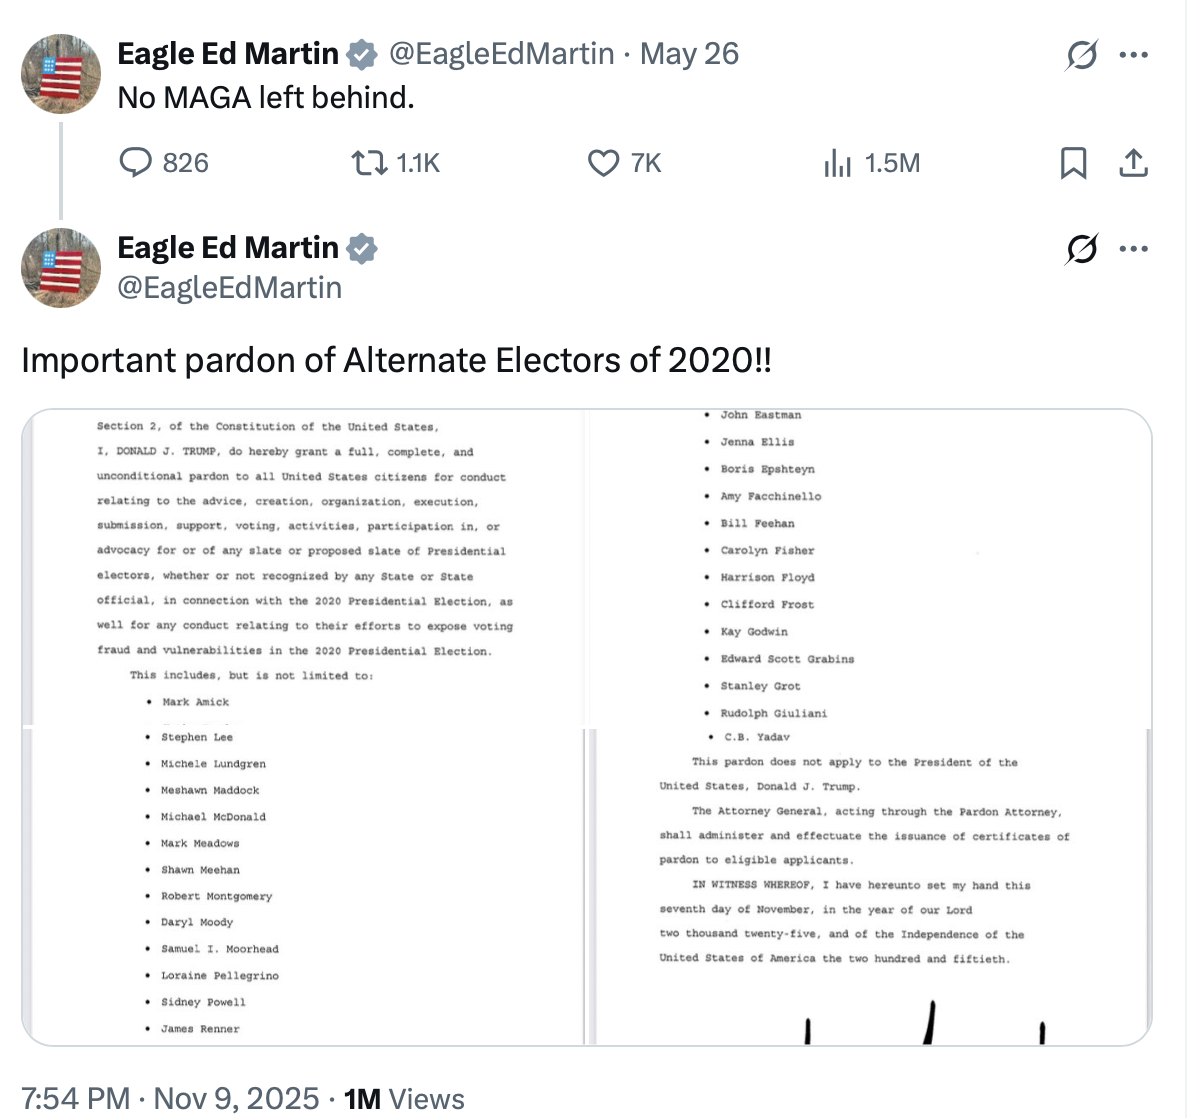Like the "No MAGA left behind" tweet
1192x1118 pixels.
click(603, 163)
